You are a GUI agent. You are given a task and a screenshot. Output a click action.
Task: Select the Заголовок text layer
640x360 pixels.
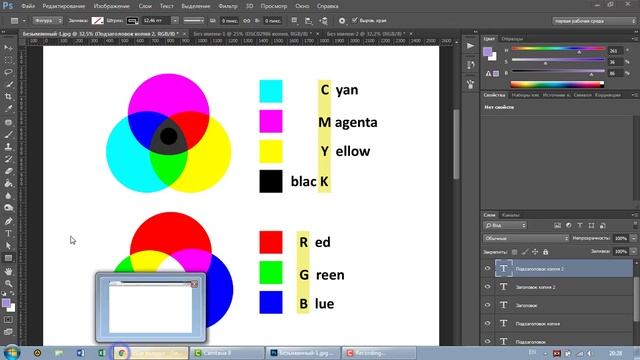[x=564, y=305]
